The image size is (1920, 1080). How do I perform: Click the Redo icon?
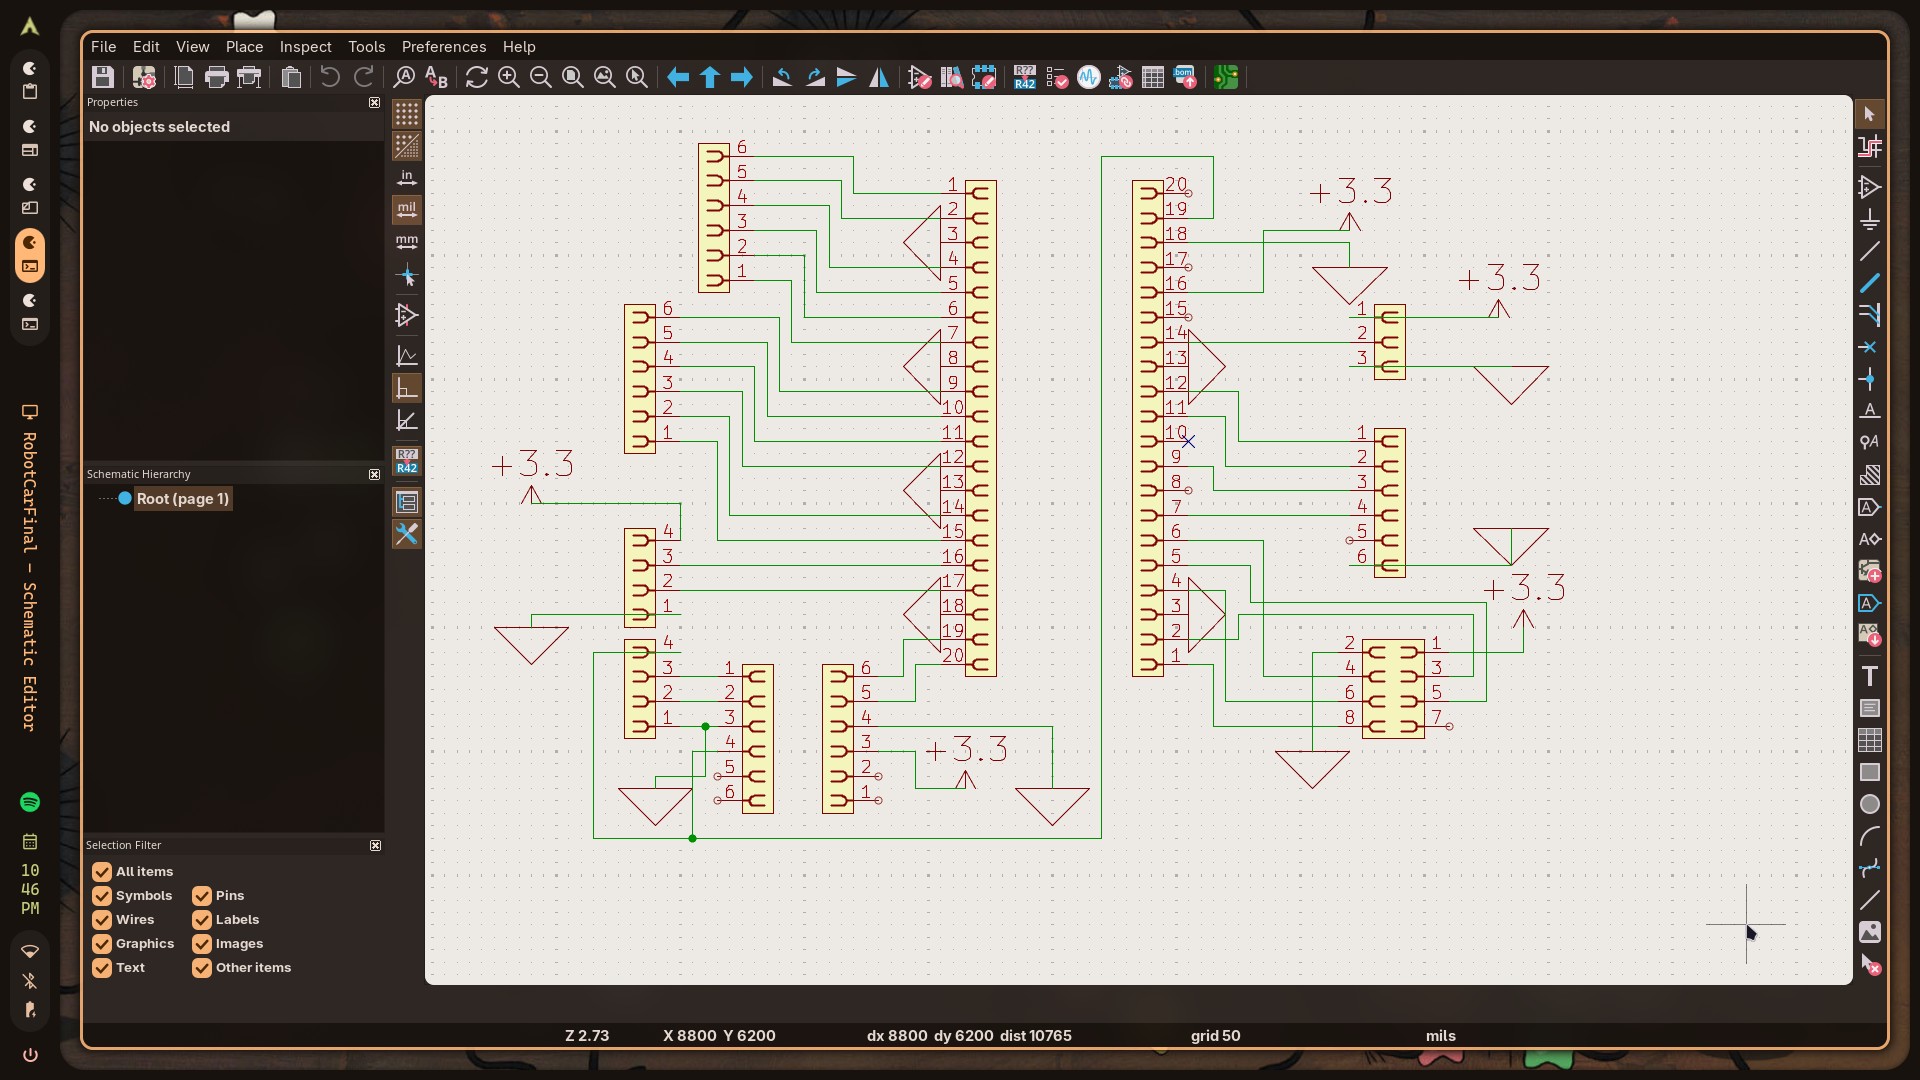click(x=364, y=77)
